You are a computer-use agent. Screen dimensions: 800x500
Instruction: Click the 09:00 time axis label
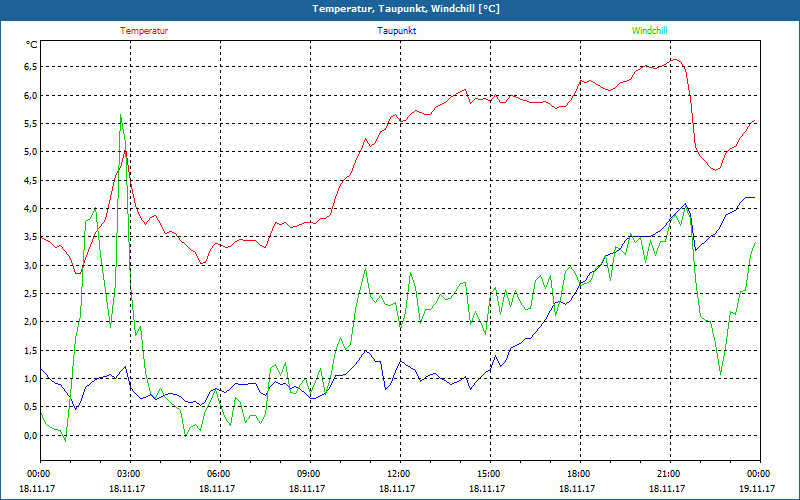click(310, 474)
